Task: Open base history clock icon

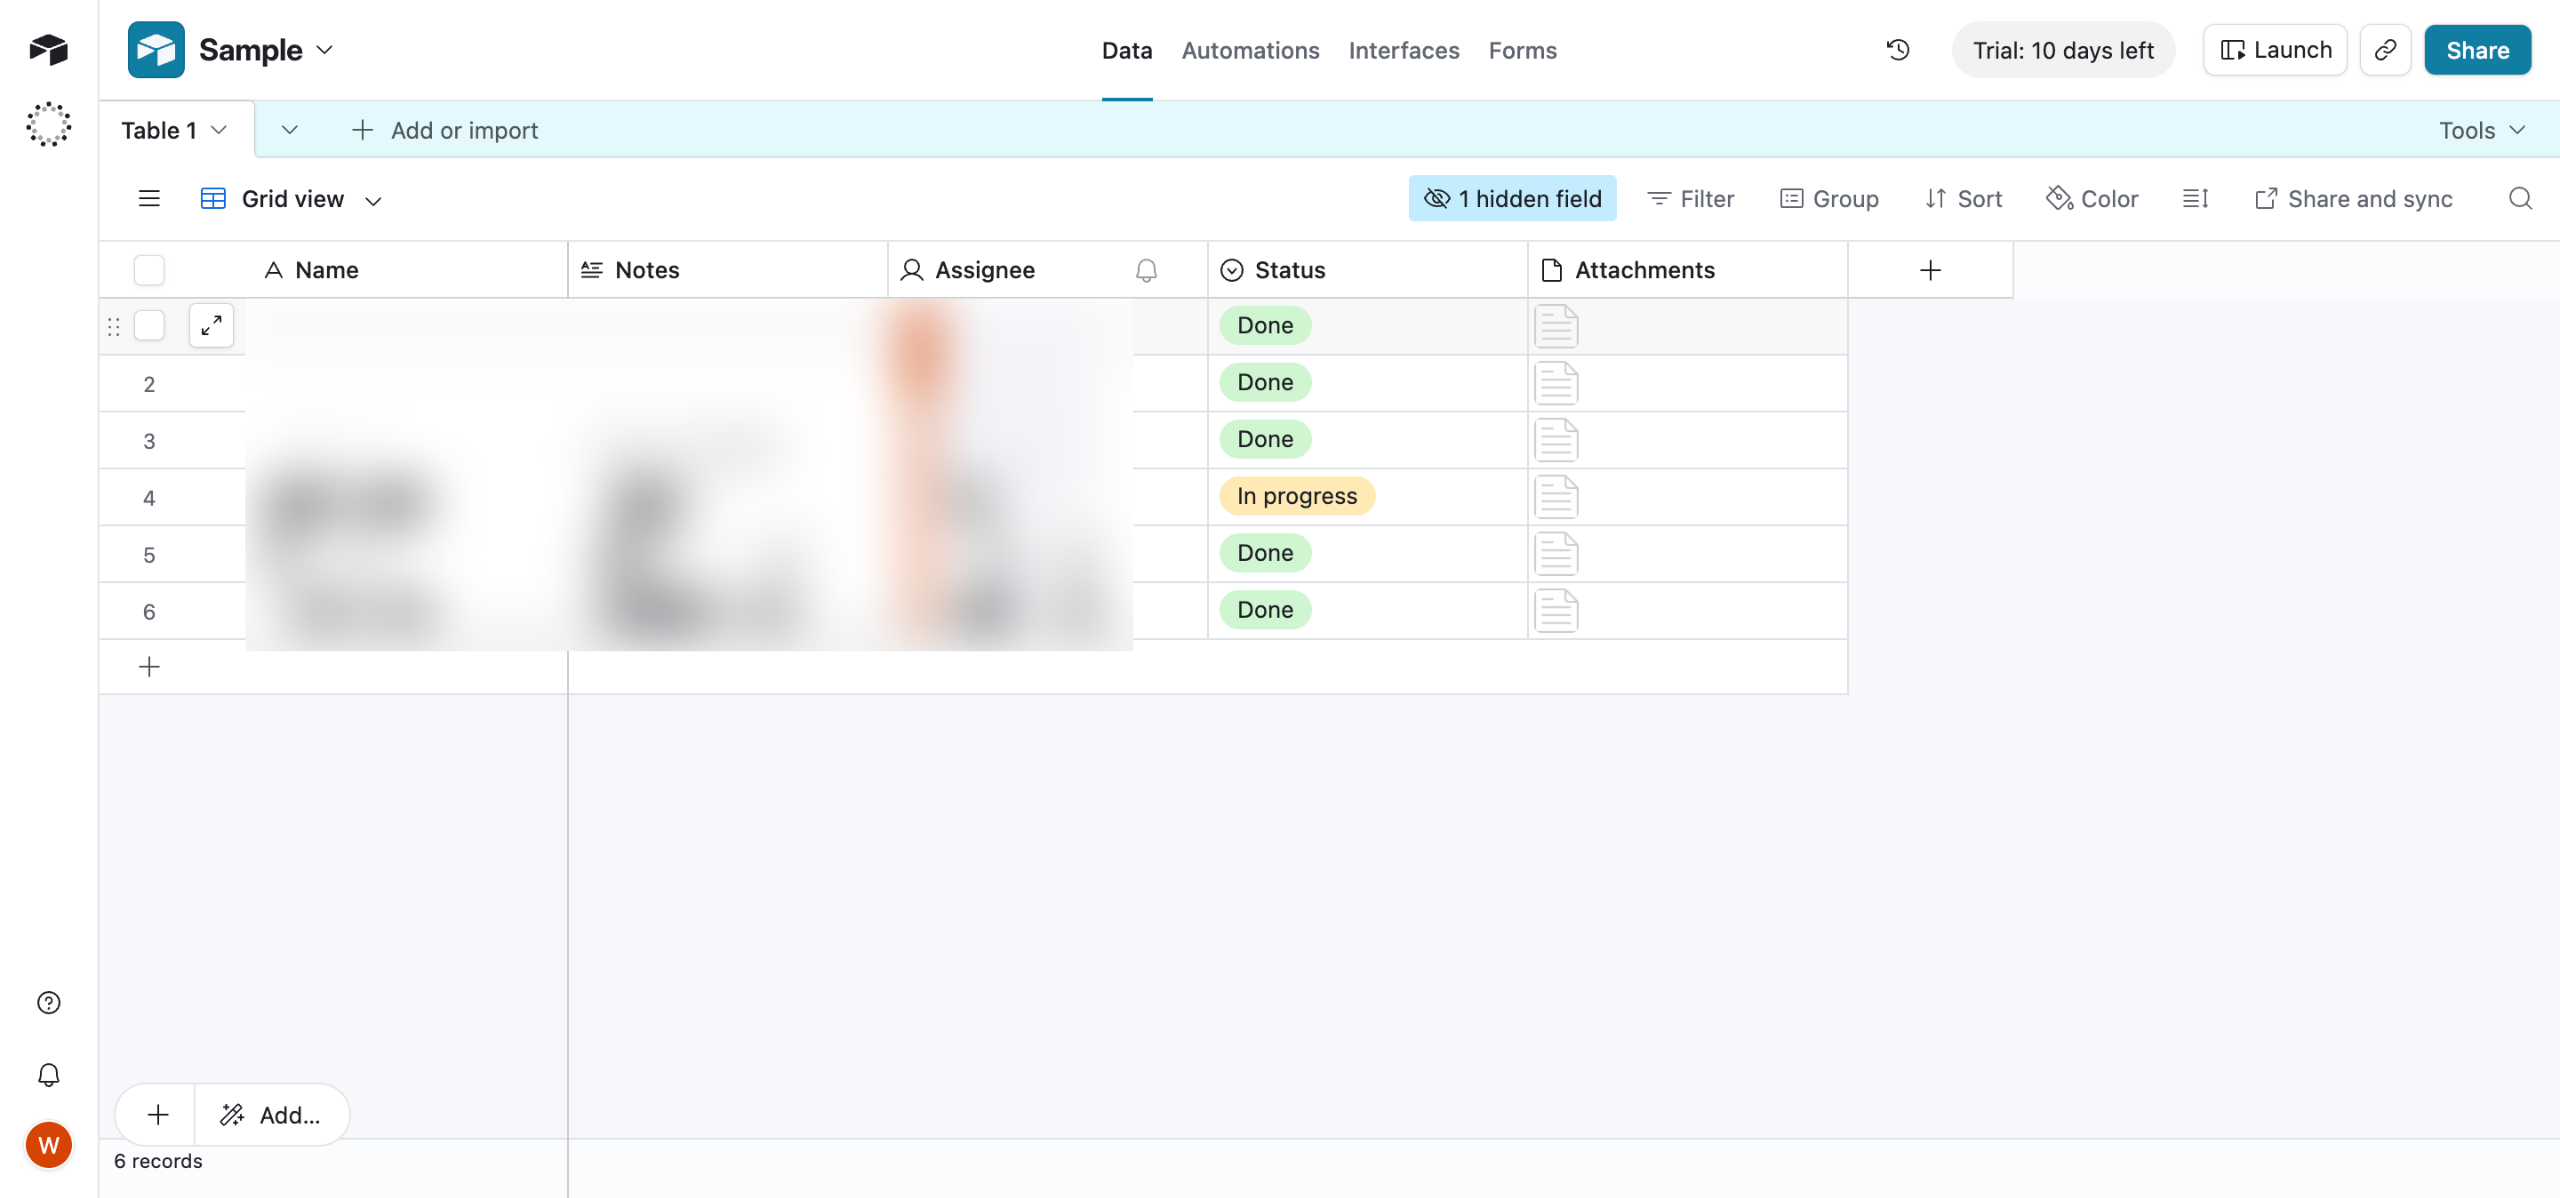Action: 1897,50
